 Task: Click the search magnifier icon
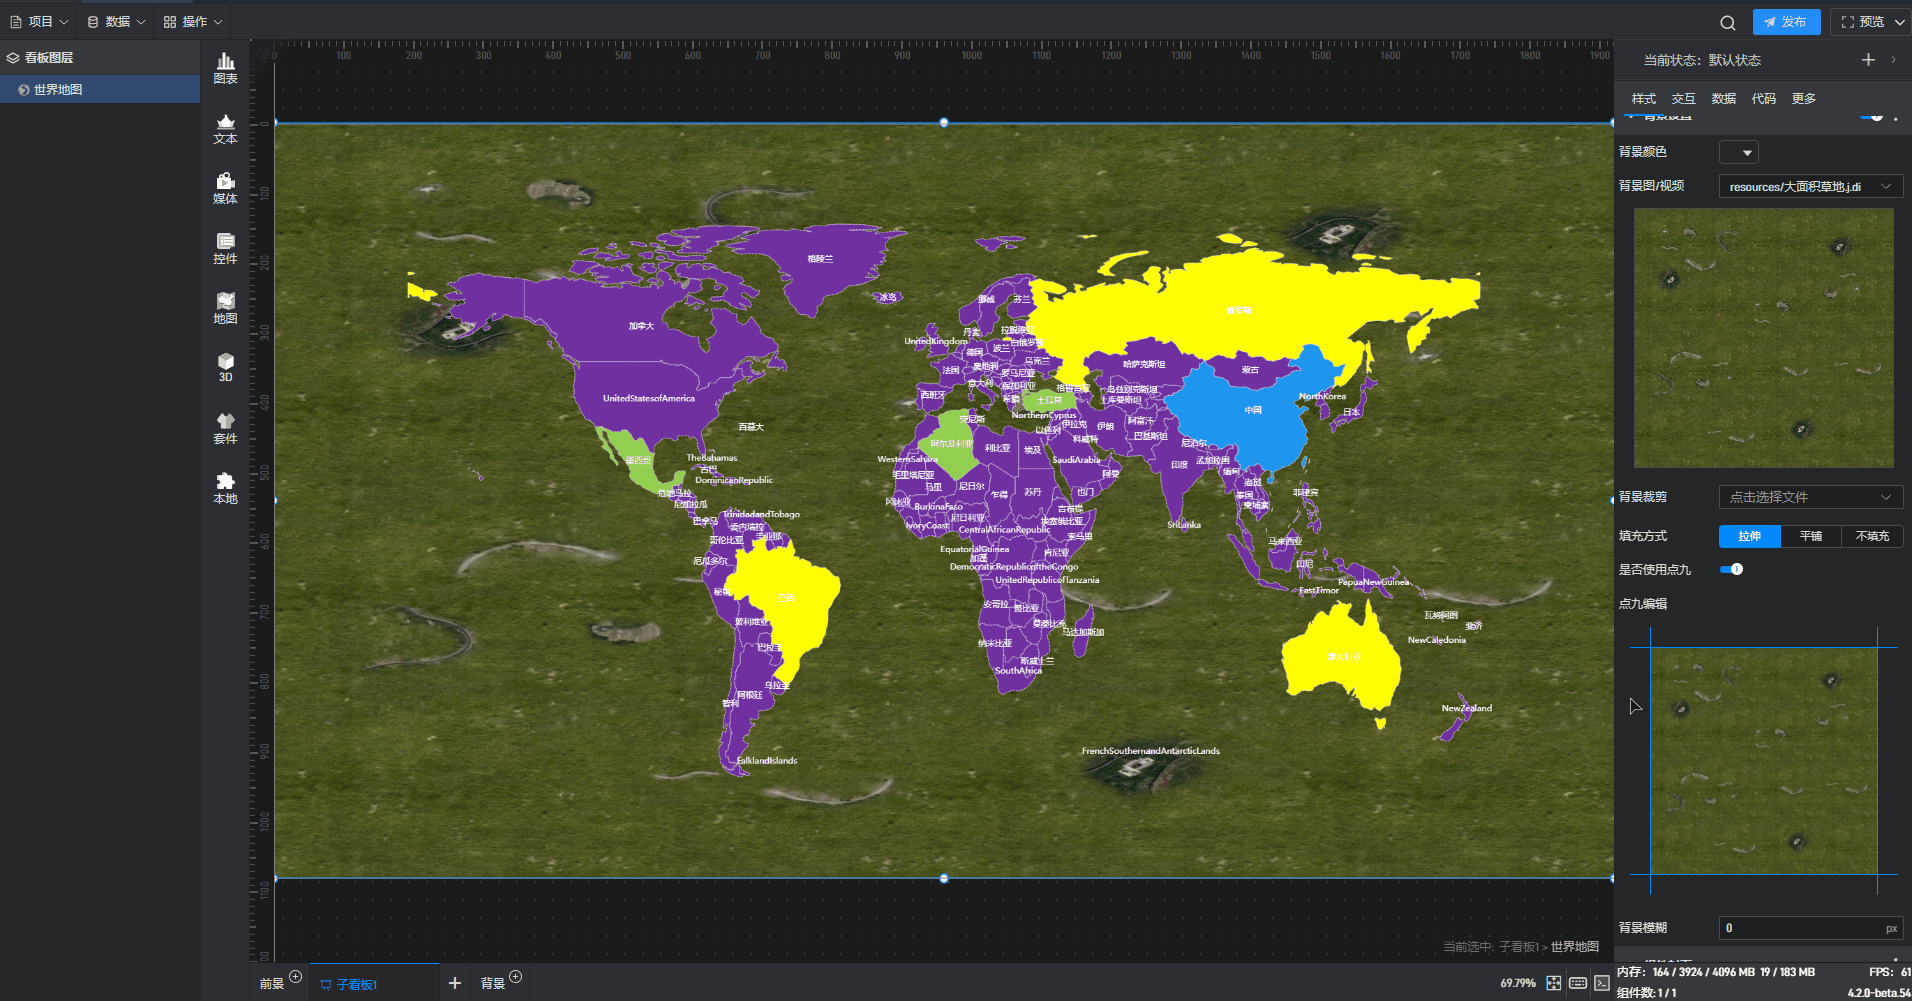(x=1727, y=22)
